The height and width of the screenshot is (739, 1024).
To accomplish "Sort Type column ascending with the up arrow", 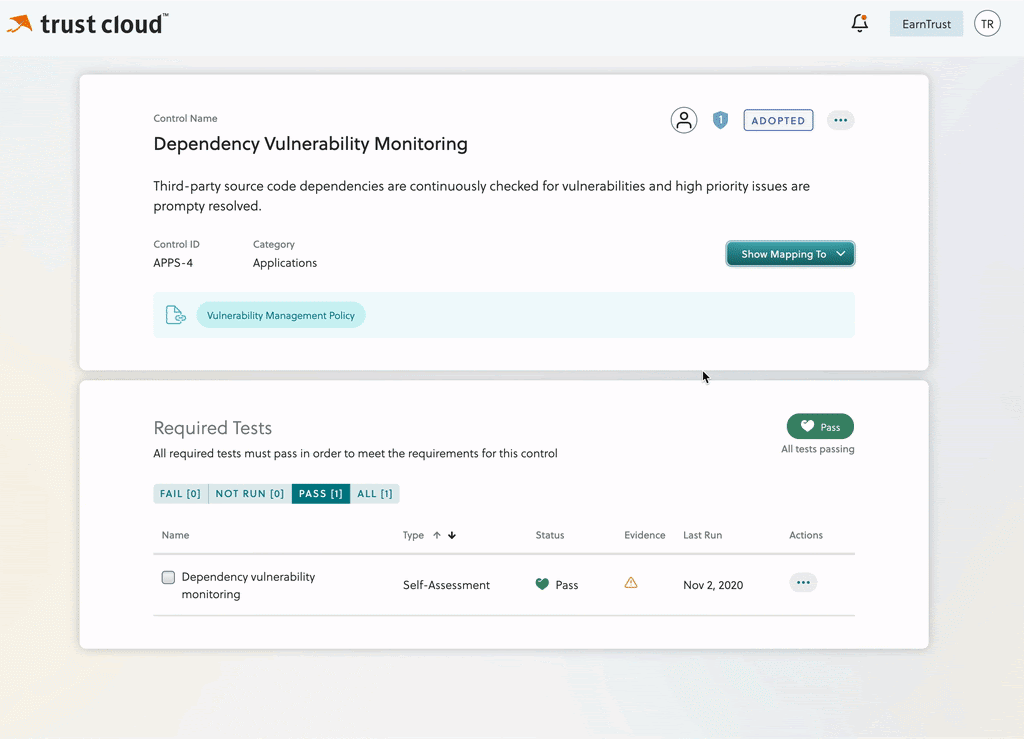I will (x=437, y=535).
